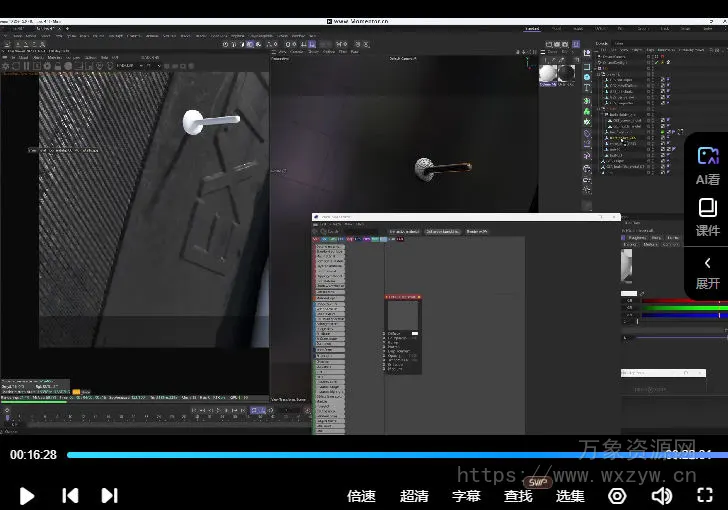This screenshot has width=728, height=510.
Task: Select the white material thumbnail in material manager
Action: coord(549,73)
